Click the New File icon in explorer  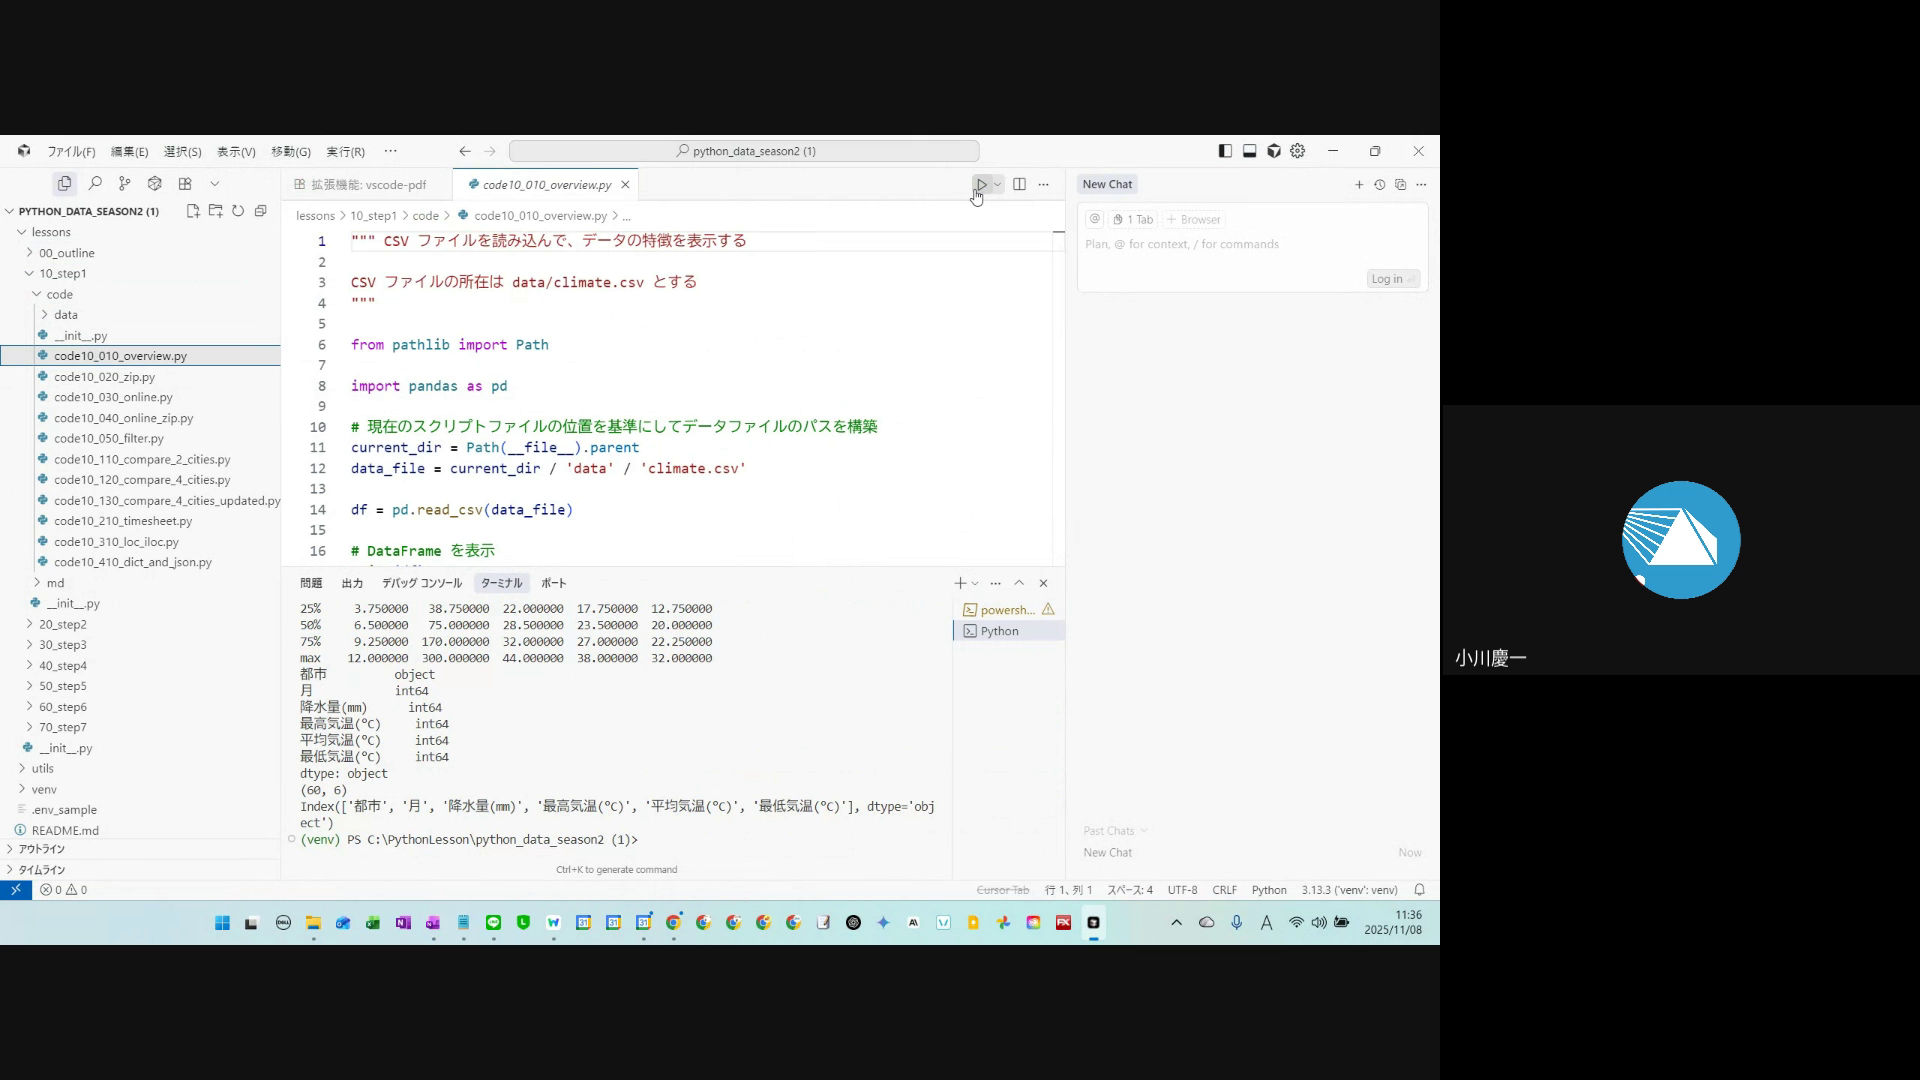point(193,211)
